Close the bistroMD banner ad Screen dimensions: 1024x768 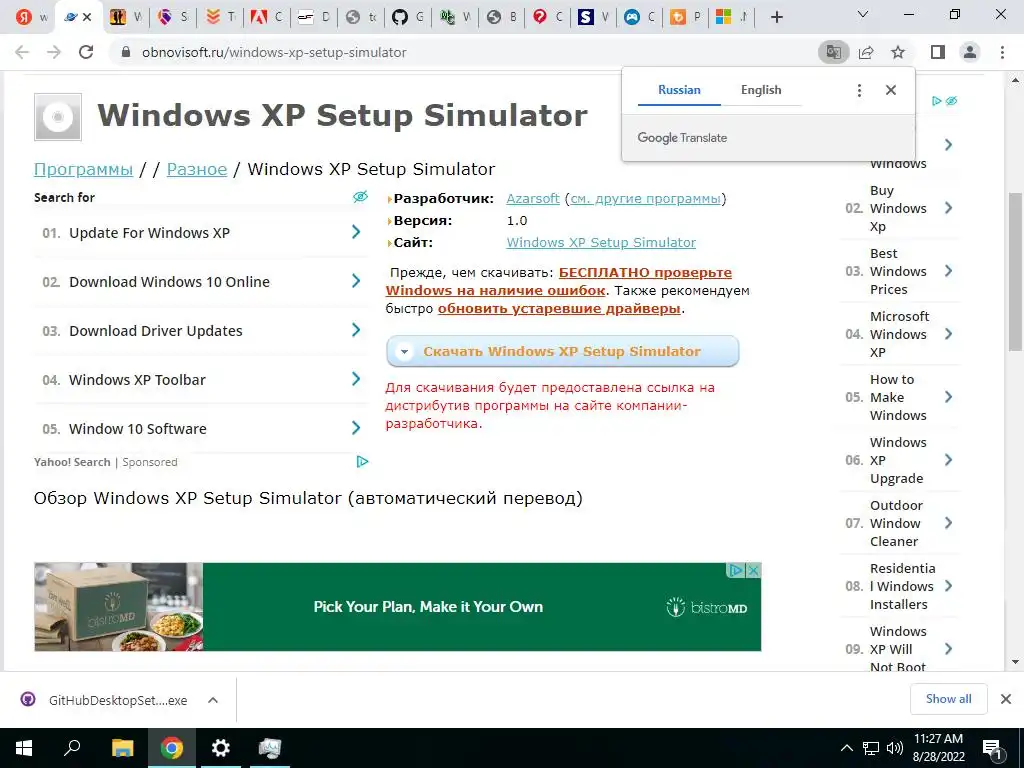pyautogui.click(x=753, y=570)
